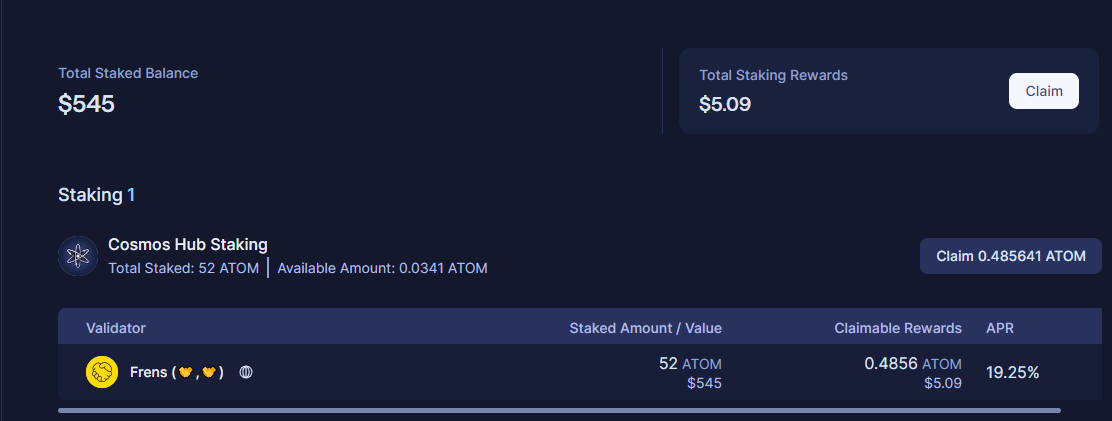Click the Staked Amount / Value column header
This screenshot has width=1112, height=421.
[645, 328]
